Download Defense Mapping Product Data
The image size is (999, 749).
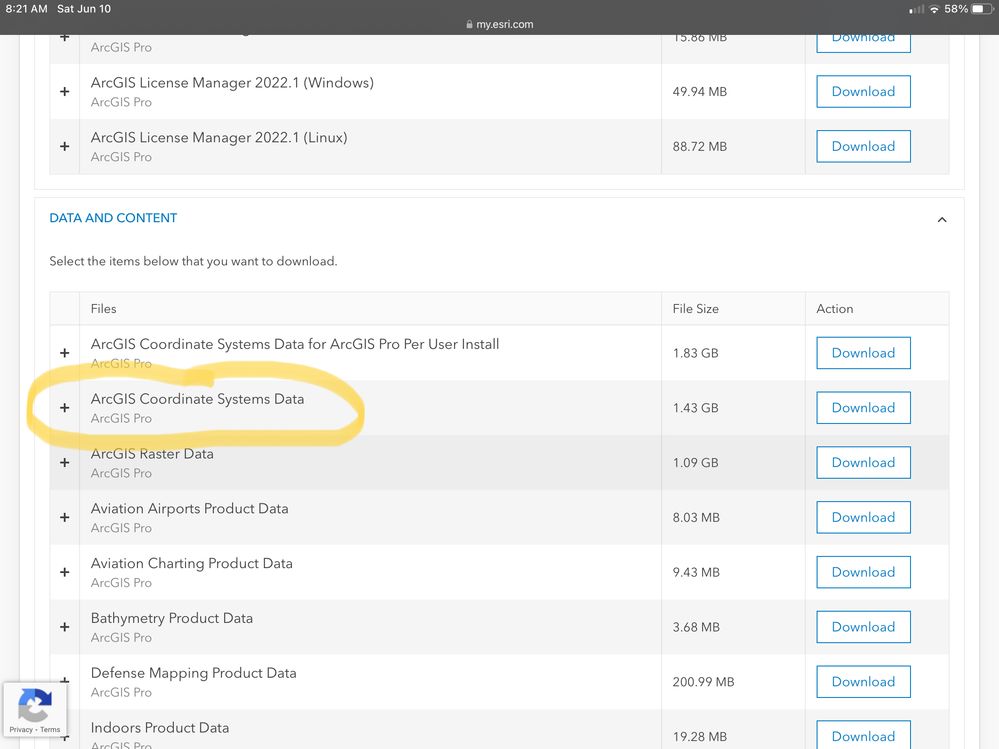coord(863,681)
